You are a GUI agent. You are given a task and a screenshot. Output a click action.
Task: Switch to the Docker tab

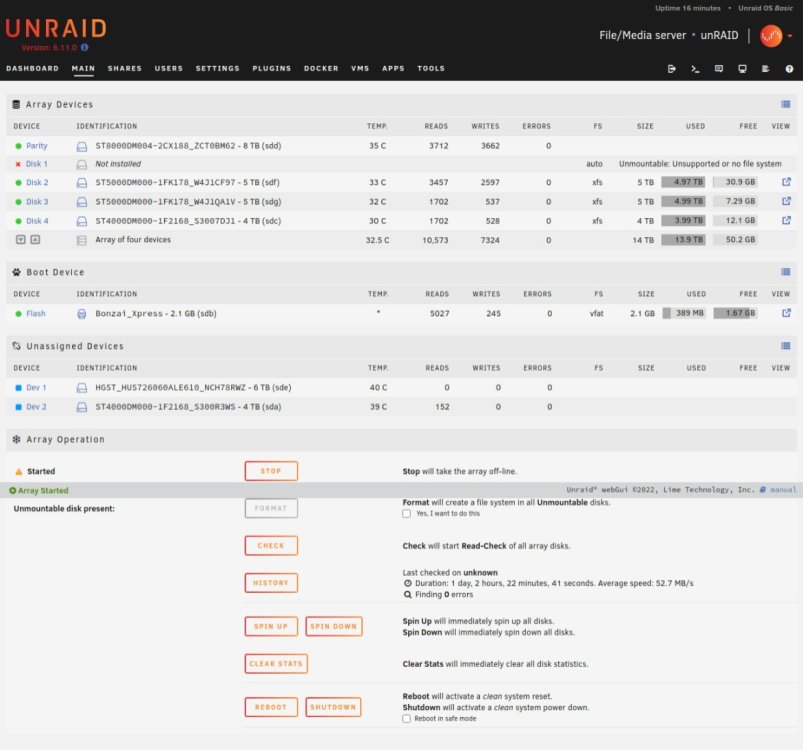(x=321, y=68)
